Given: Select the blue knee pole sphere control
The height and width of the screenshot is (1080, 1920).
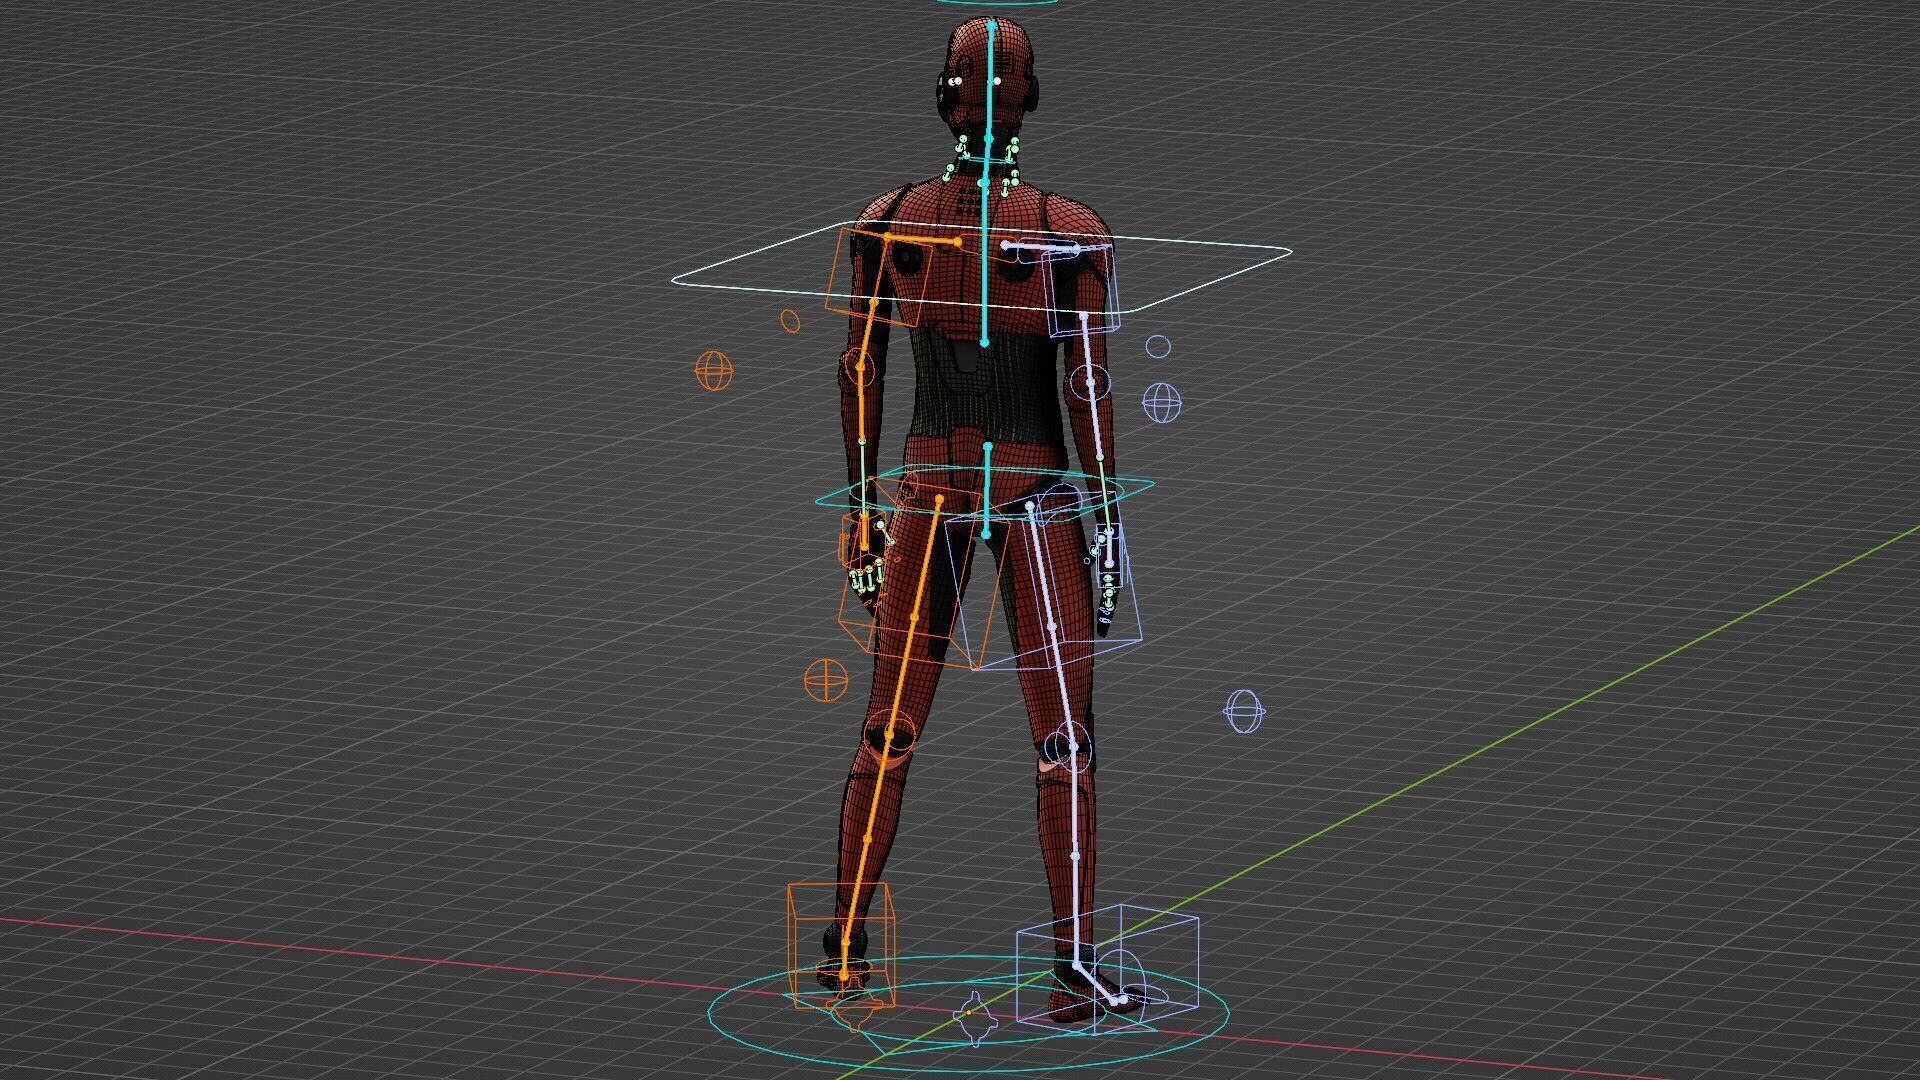Looking at the screenshot, I should coord(1244,711).
